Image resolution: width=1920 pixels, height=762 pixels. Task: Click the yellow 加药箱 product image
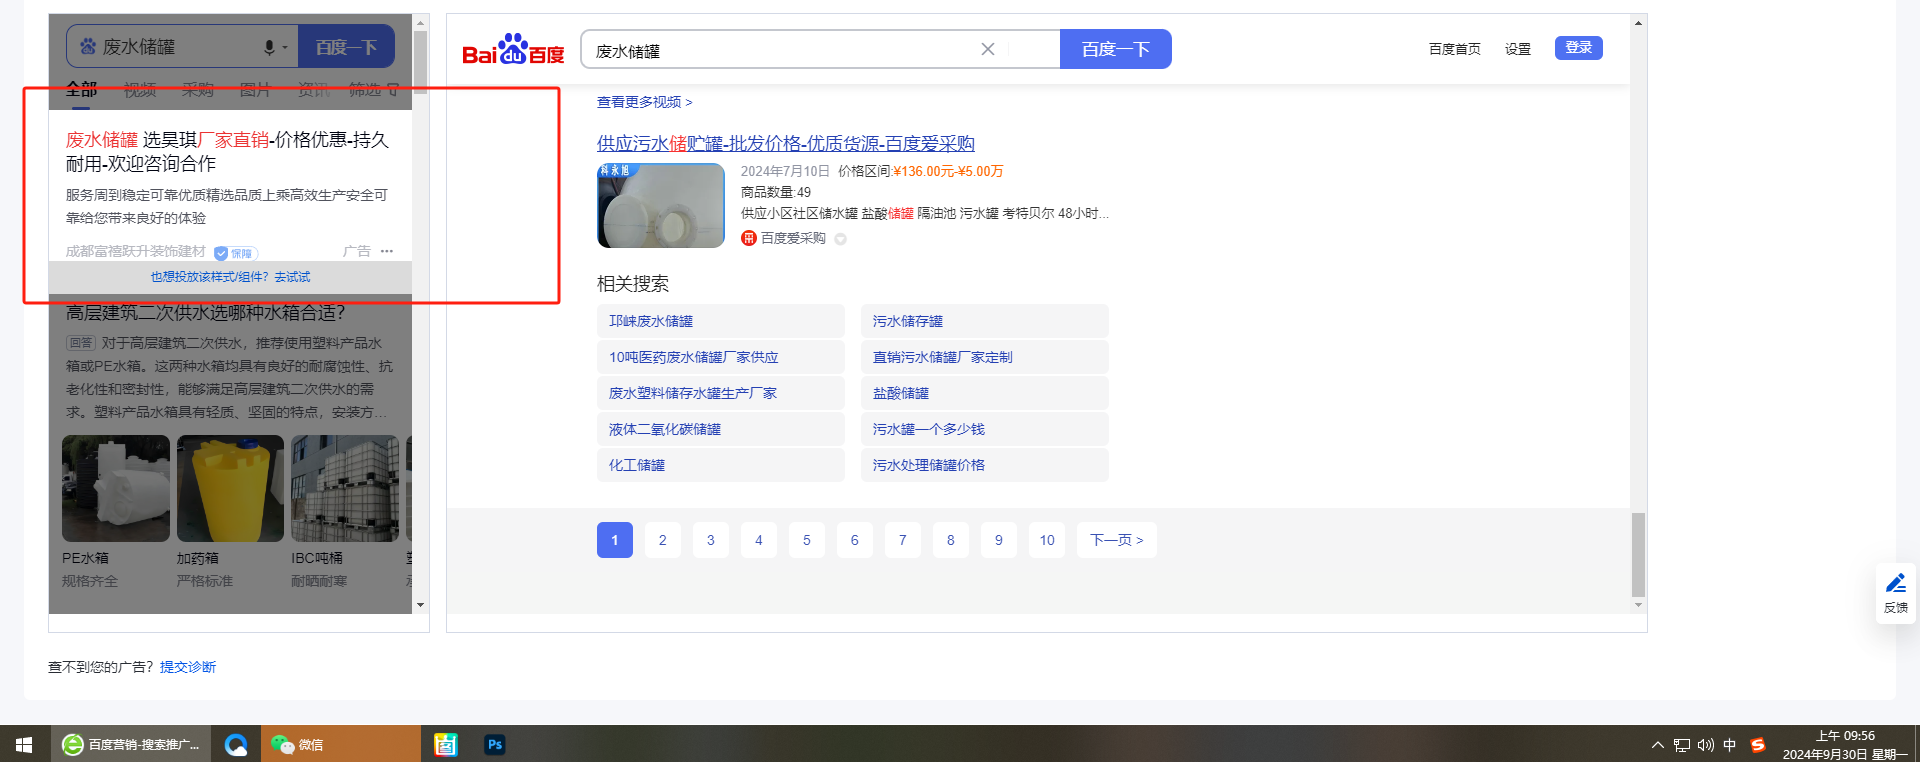(231, 488)
